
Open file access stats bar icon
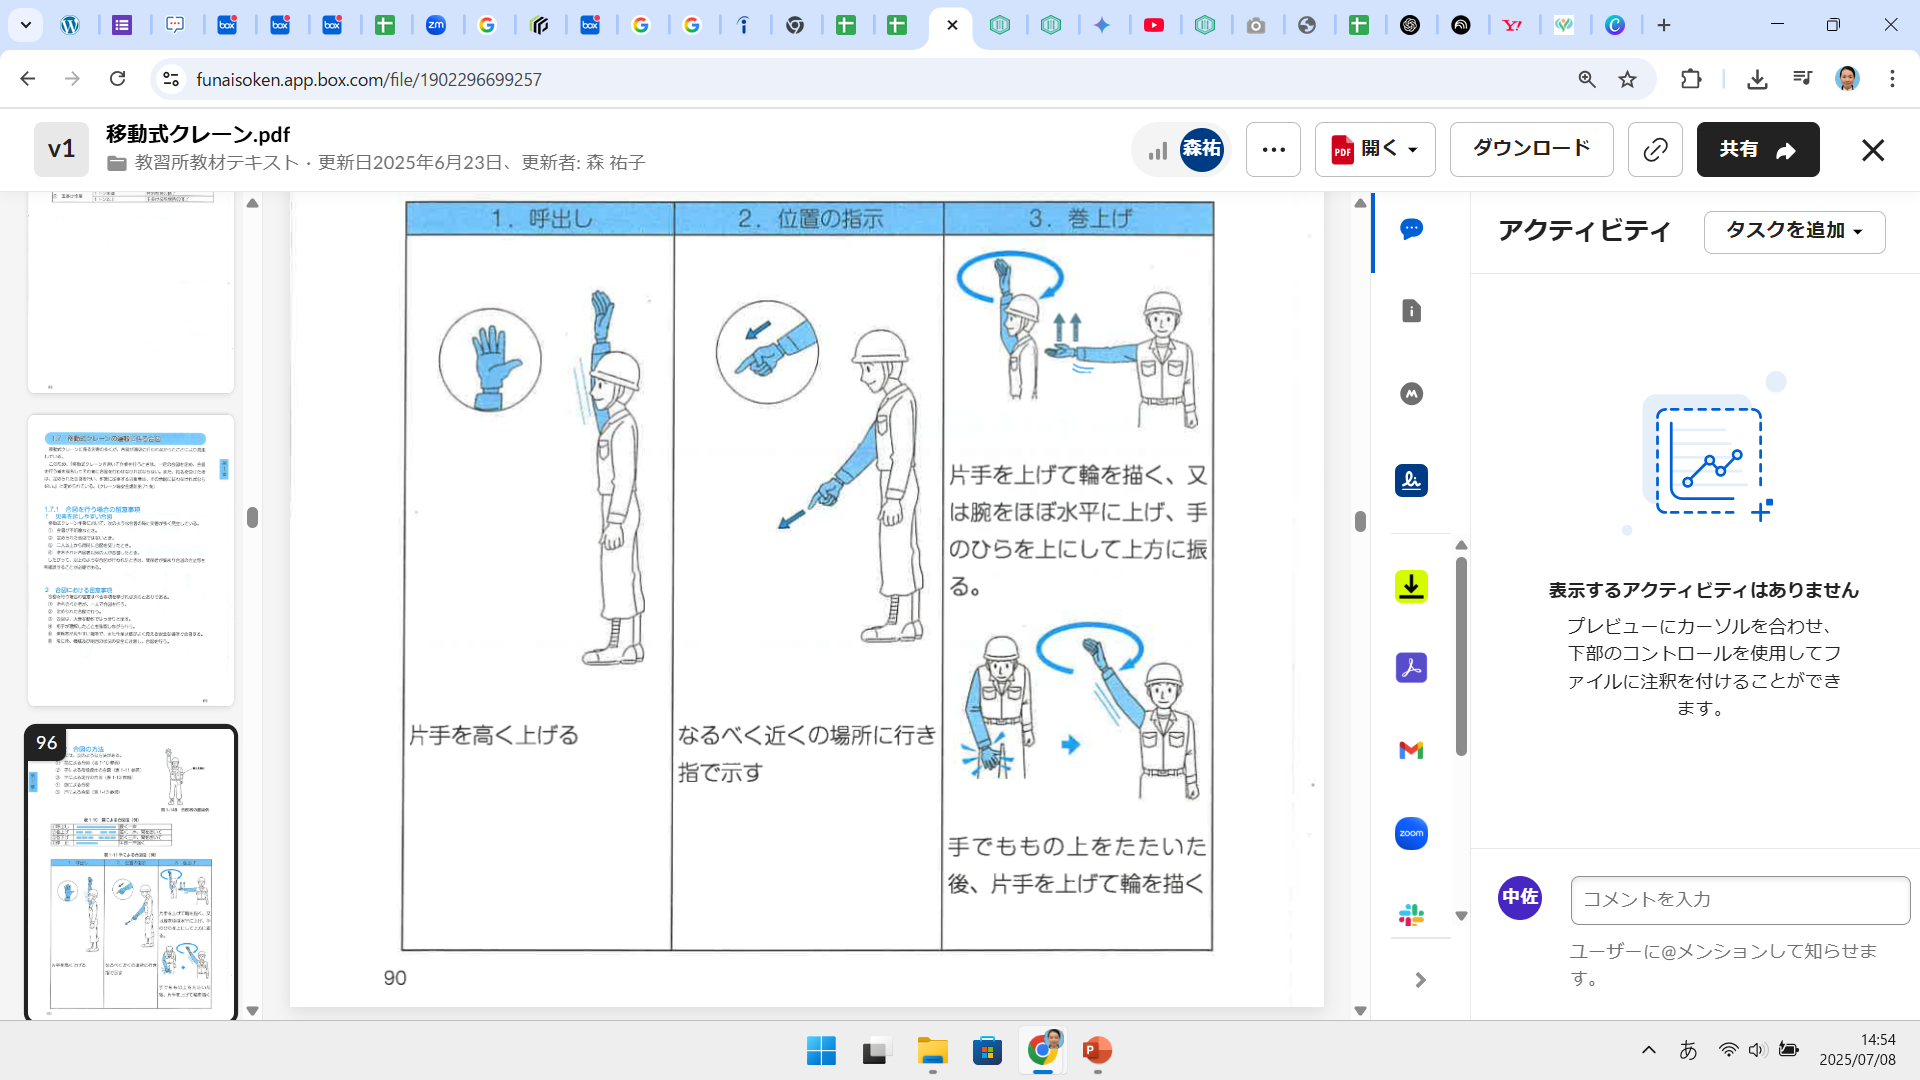tap(1158, 151)
